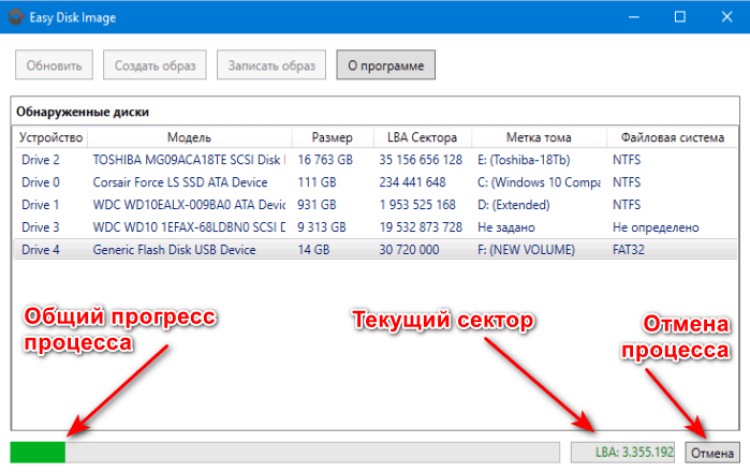Click the Обновить button
The width and height of the screenshot is (750, 472).
(x=54, y=66)
